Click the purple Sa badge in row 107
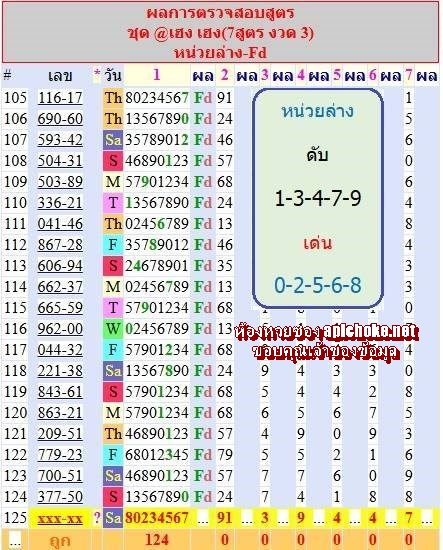The image size is (443, 550). 113,140
